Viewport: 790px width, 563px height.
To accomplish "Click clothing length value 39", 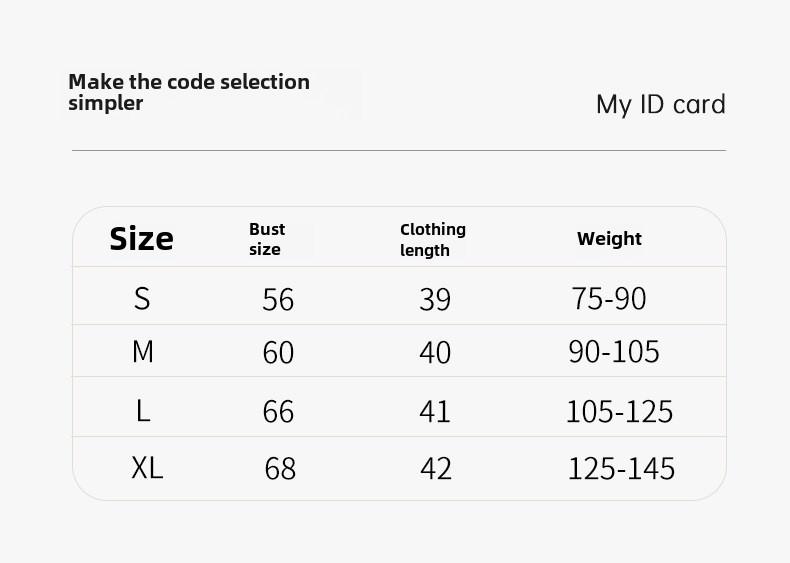I will [435, 299].
